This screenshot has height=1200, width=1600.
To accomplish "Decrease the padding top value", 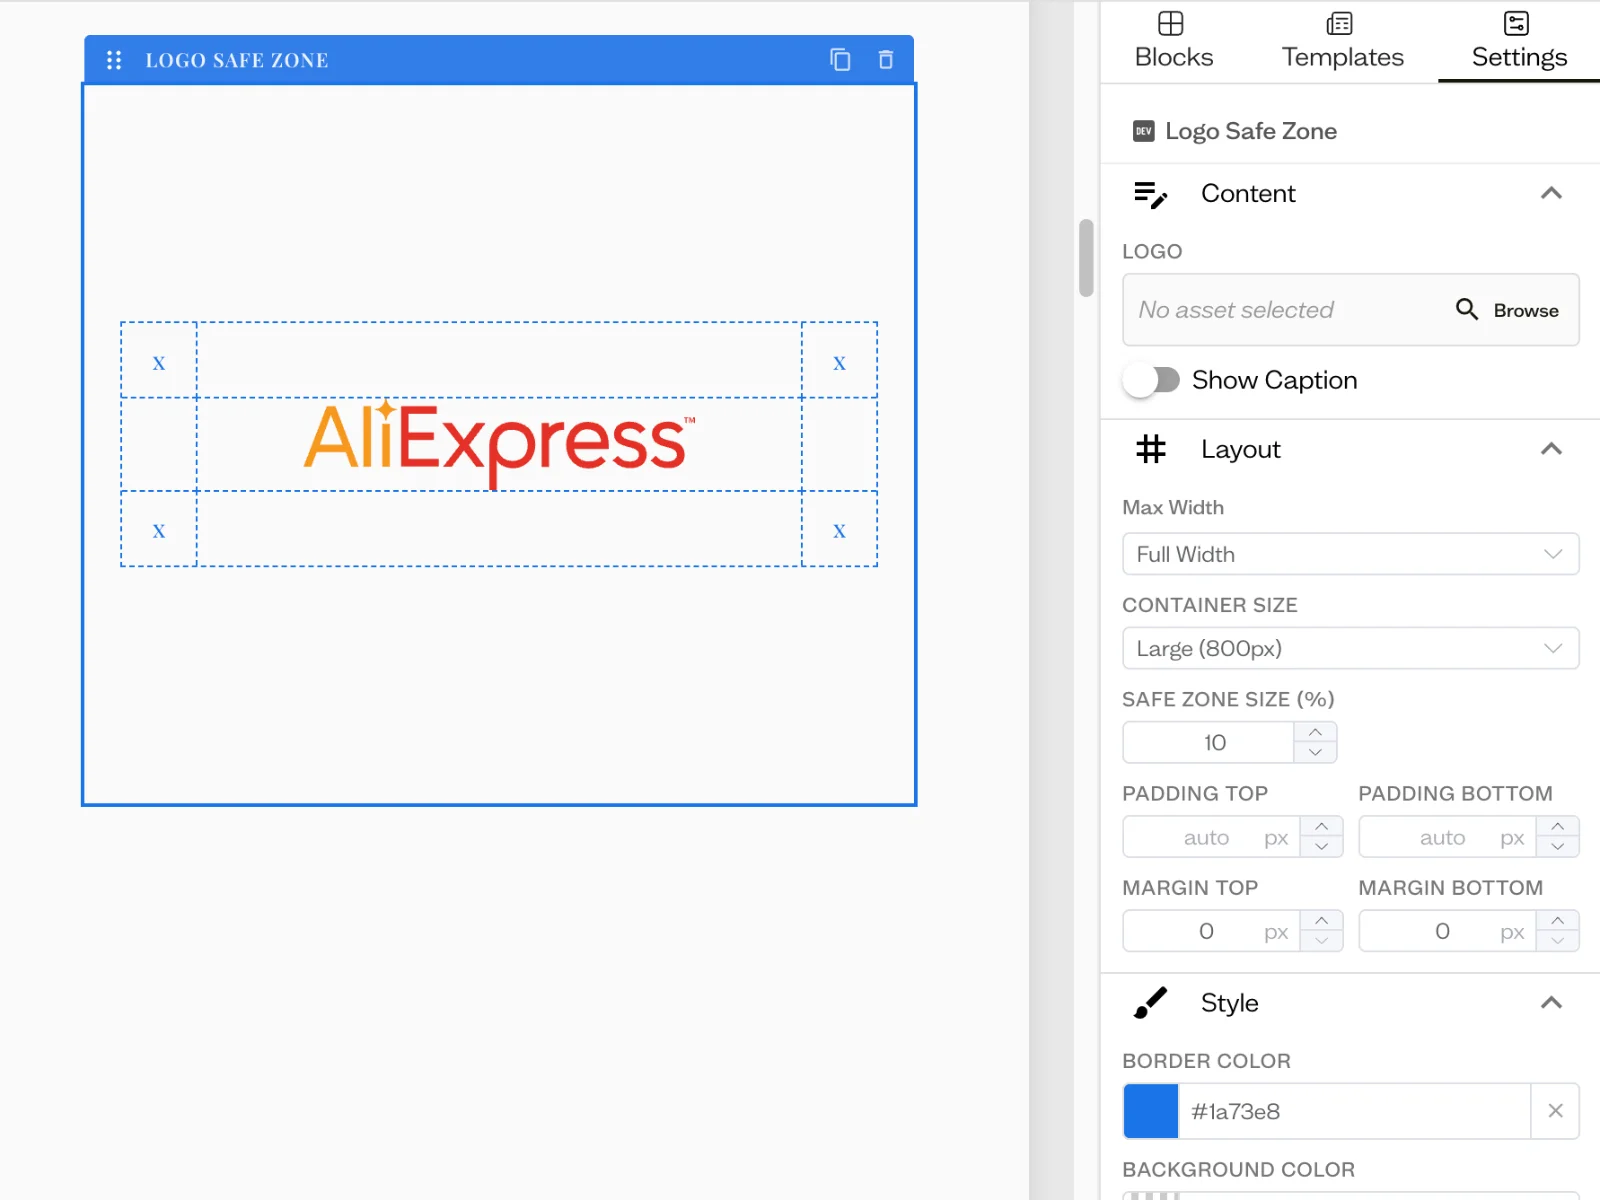I will (x=1322, y=847).
